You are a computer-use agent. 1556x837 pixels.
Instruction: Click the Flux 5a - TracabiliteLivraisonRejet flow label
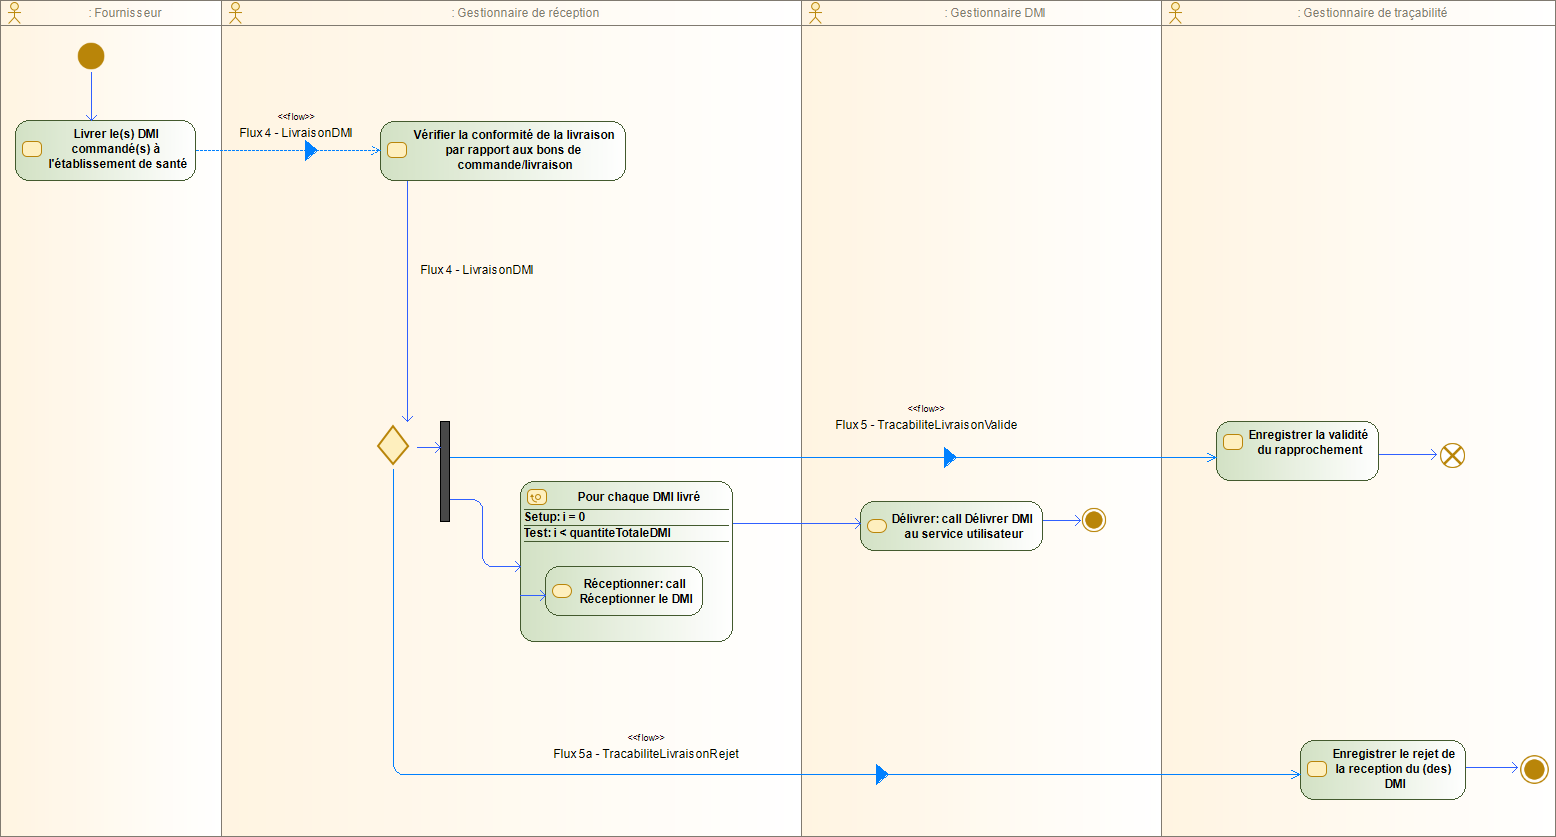(x=646, y=754)
